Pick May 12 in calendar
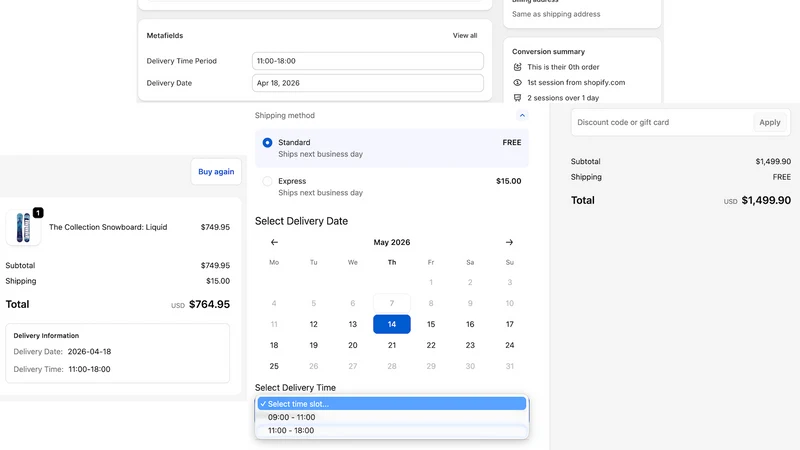800x450 pixels. point(313,324)
